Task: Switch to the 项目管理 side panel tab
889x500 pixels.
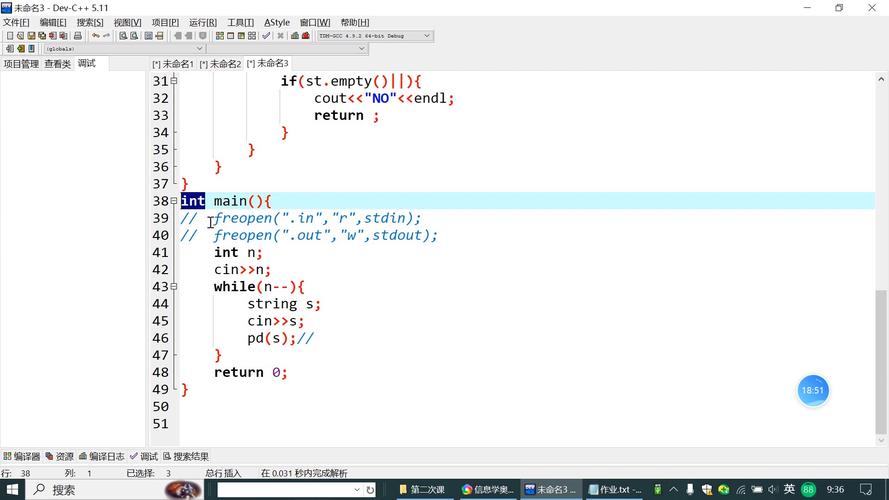Action: pyautogui.click(x=21, y=63)
